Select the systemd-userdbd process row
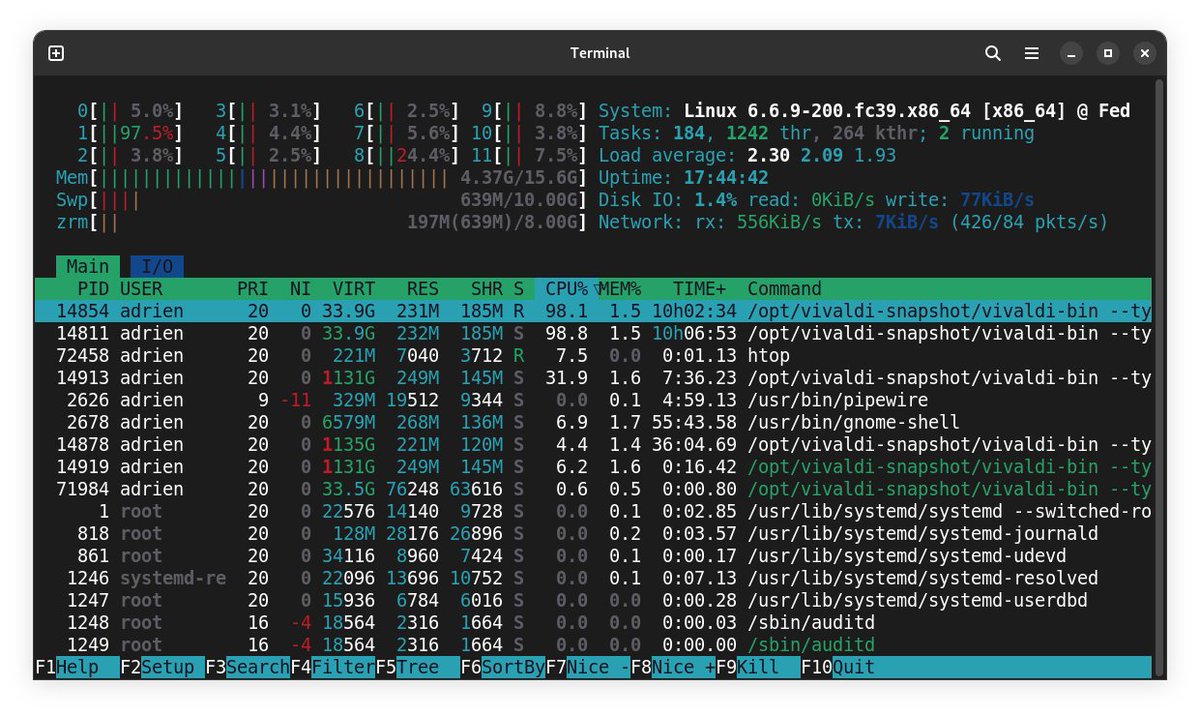Screen dimensions: 1200x716 click(x=593, y=600)
